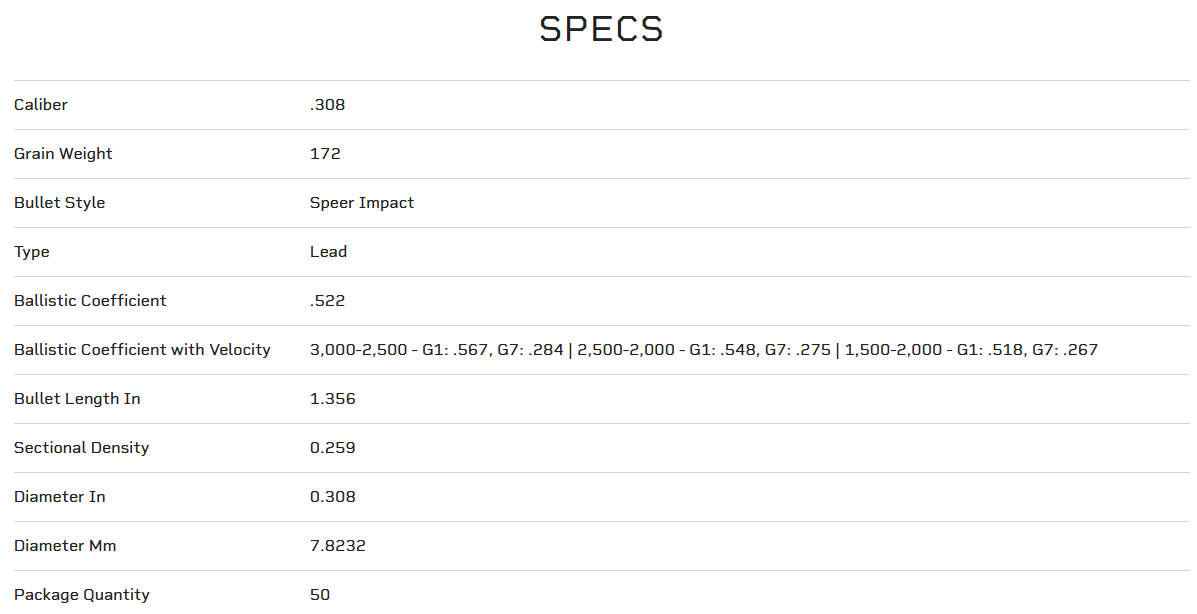Image resolution: width=1197 pixels, height=614 pixels.
Task: Click the Ballistic Coefficient value .522
Action: tap(328, 301)
